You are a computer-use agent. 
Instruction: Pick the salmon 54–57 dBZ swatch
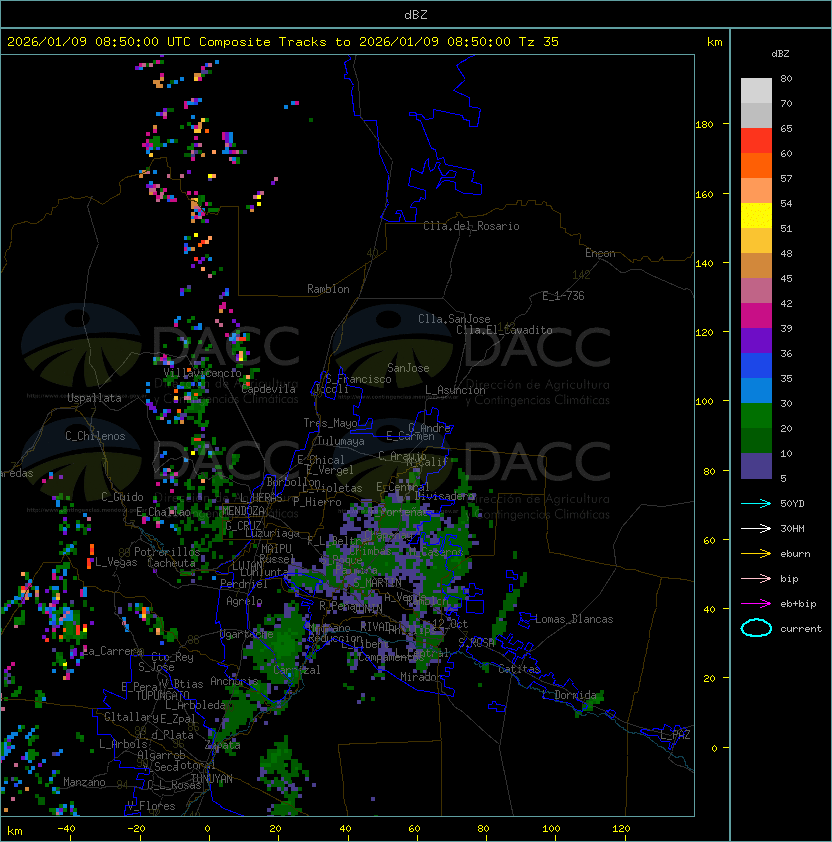(756, 191)
